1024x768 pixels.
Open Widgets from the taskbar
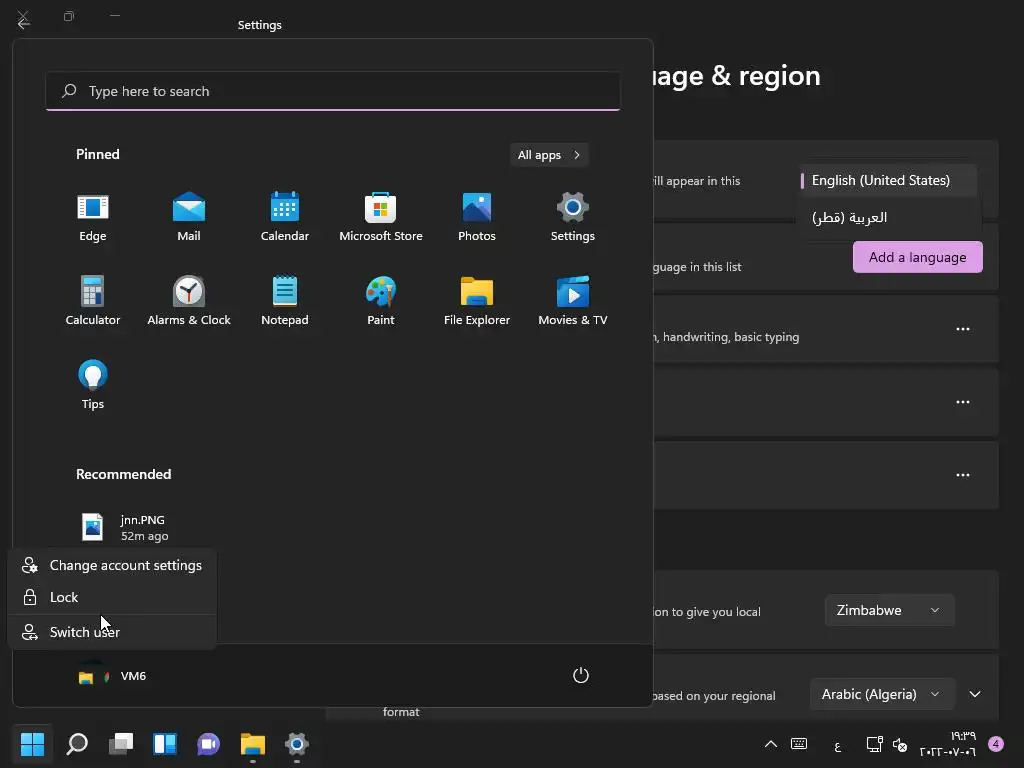click(165, 743)
